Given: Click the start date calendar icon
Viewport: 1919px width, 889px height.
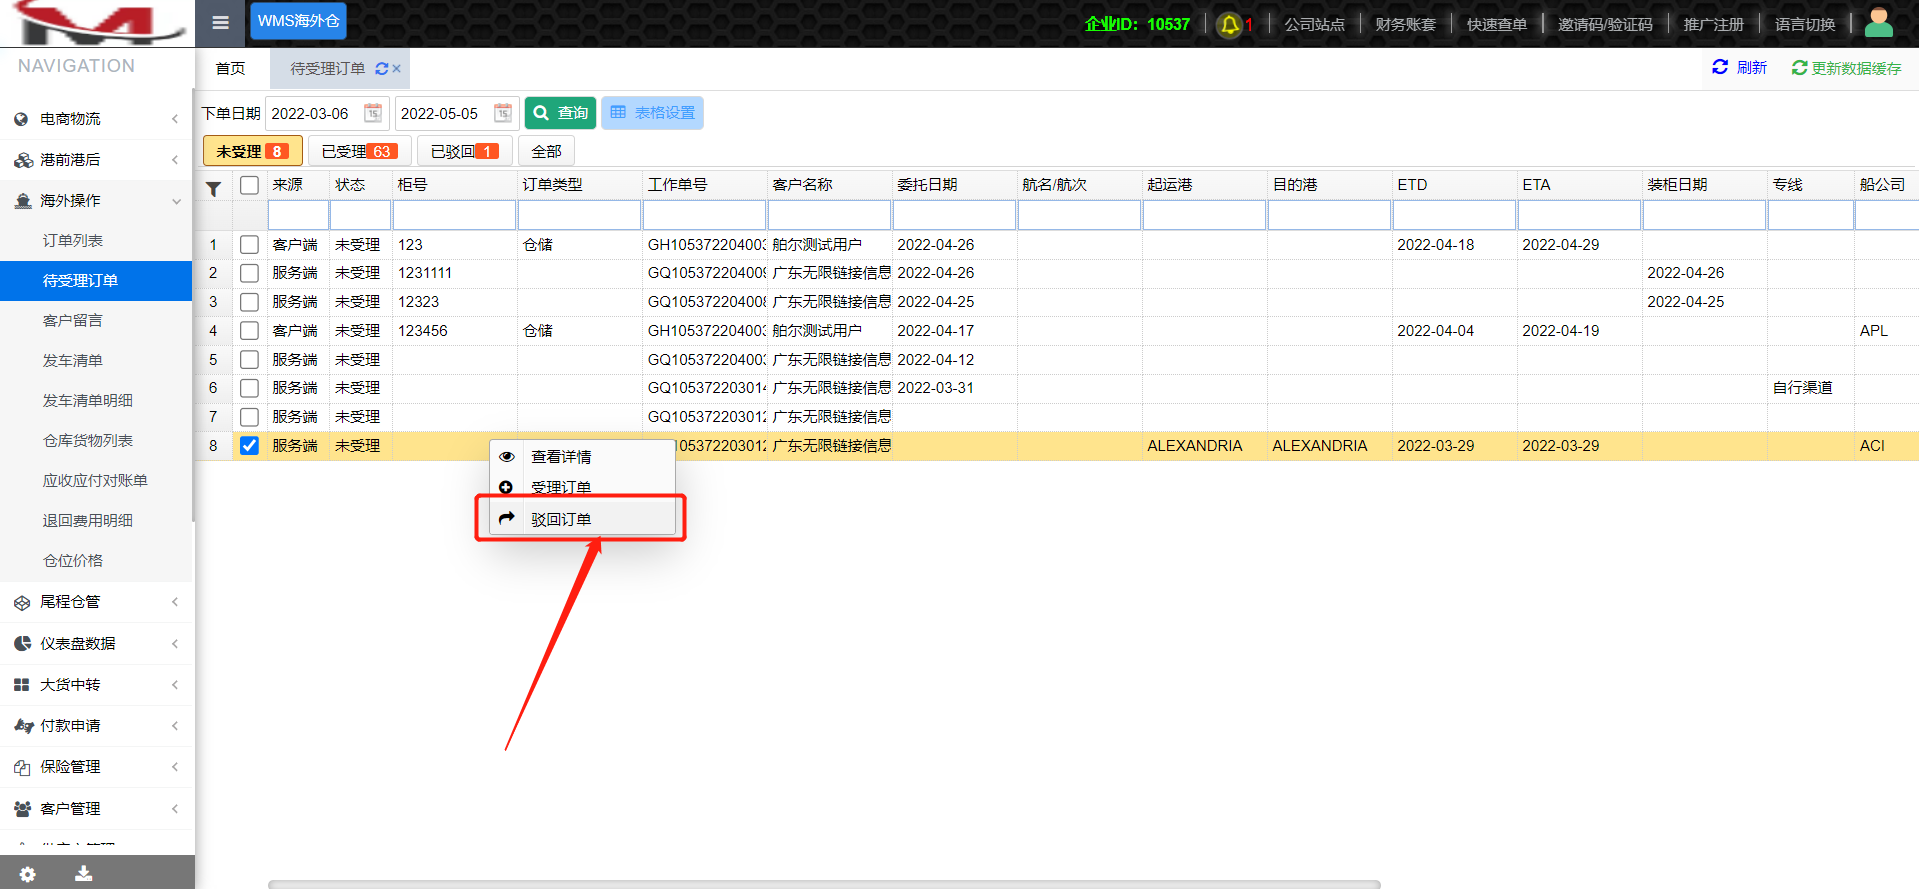Looking at the screenshot, I should click(x=373, y=113).
